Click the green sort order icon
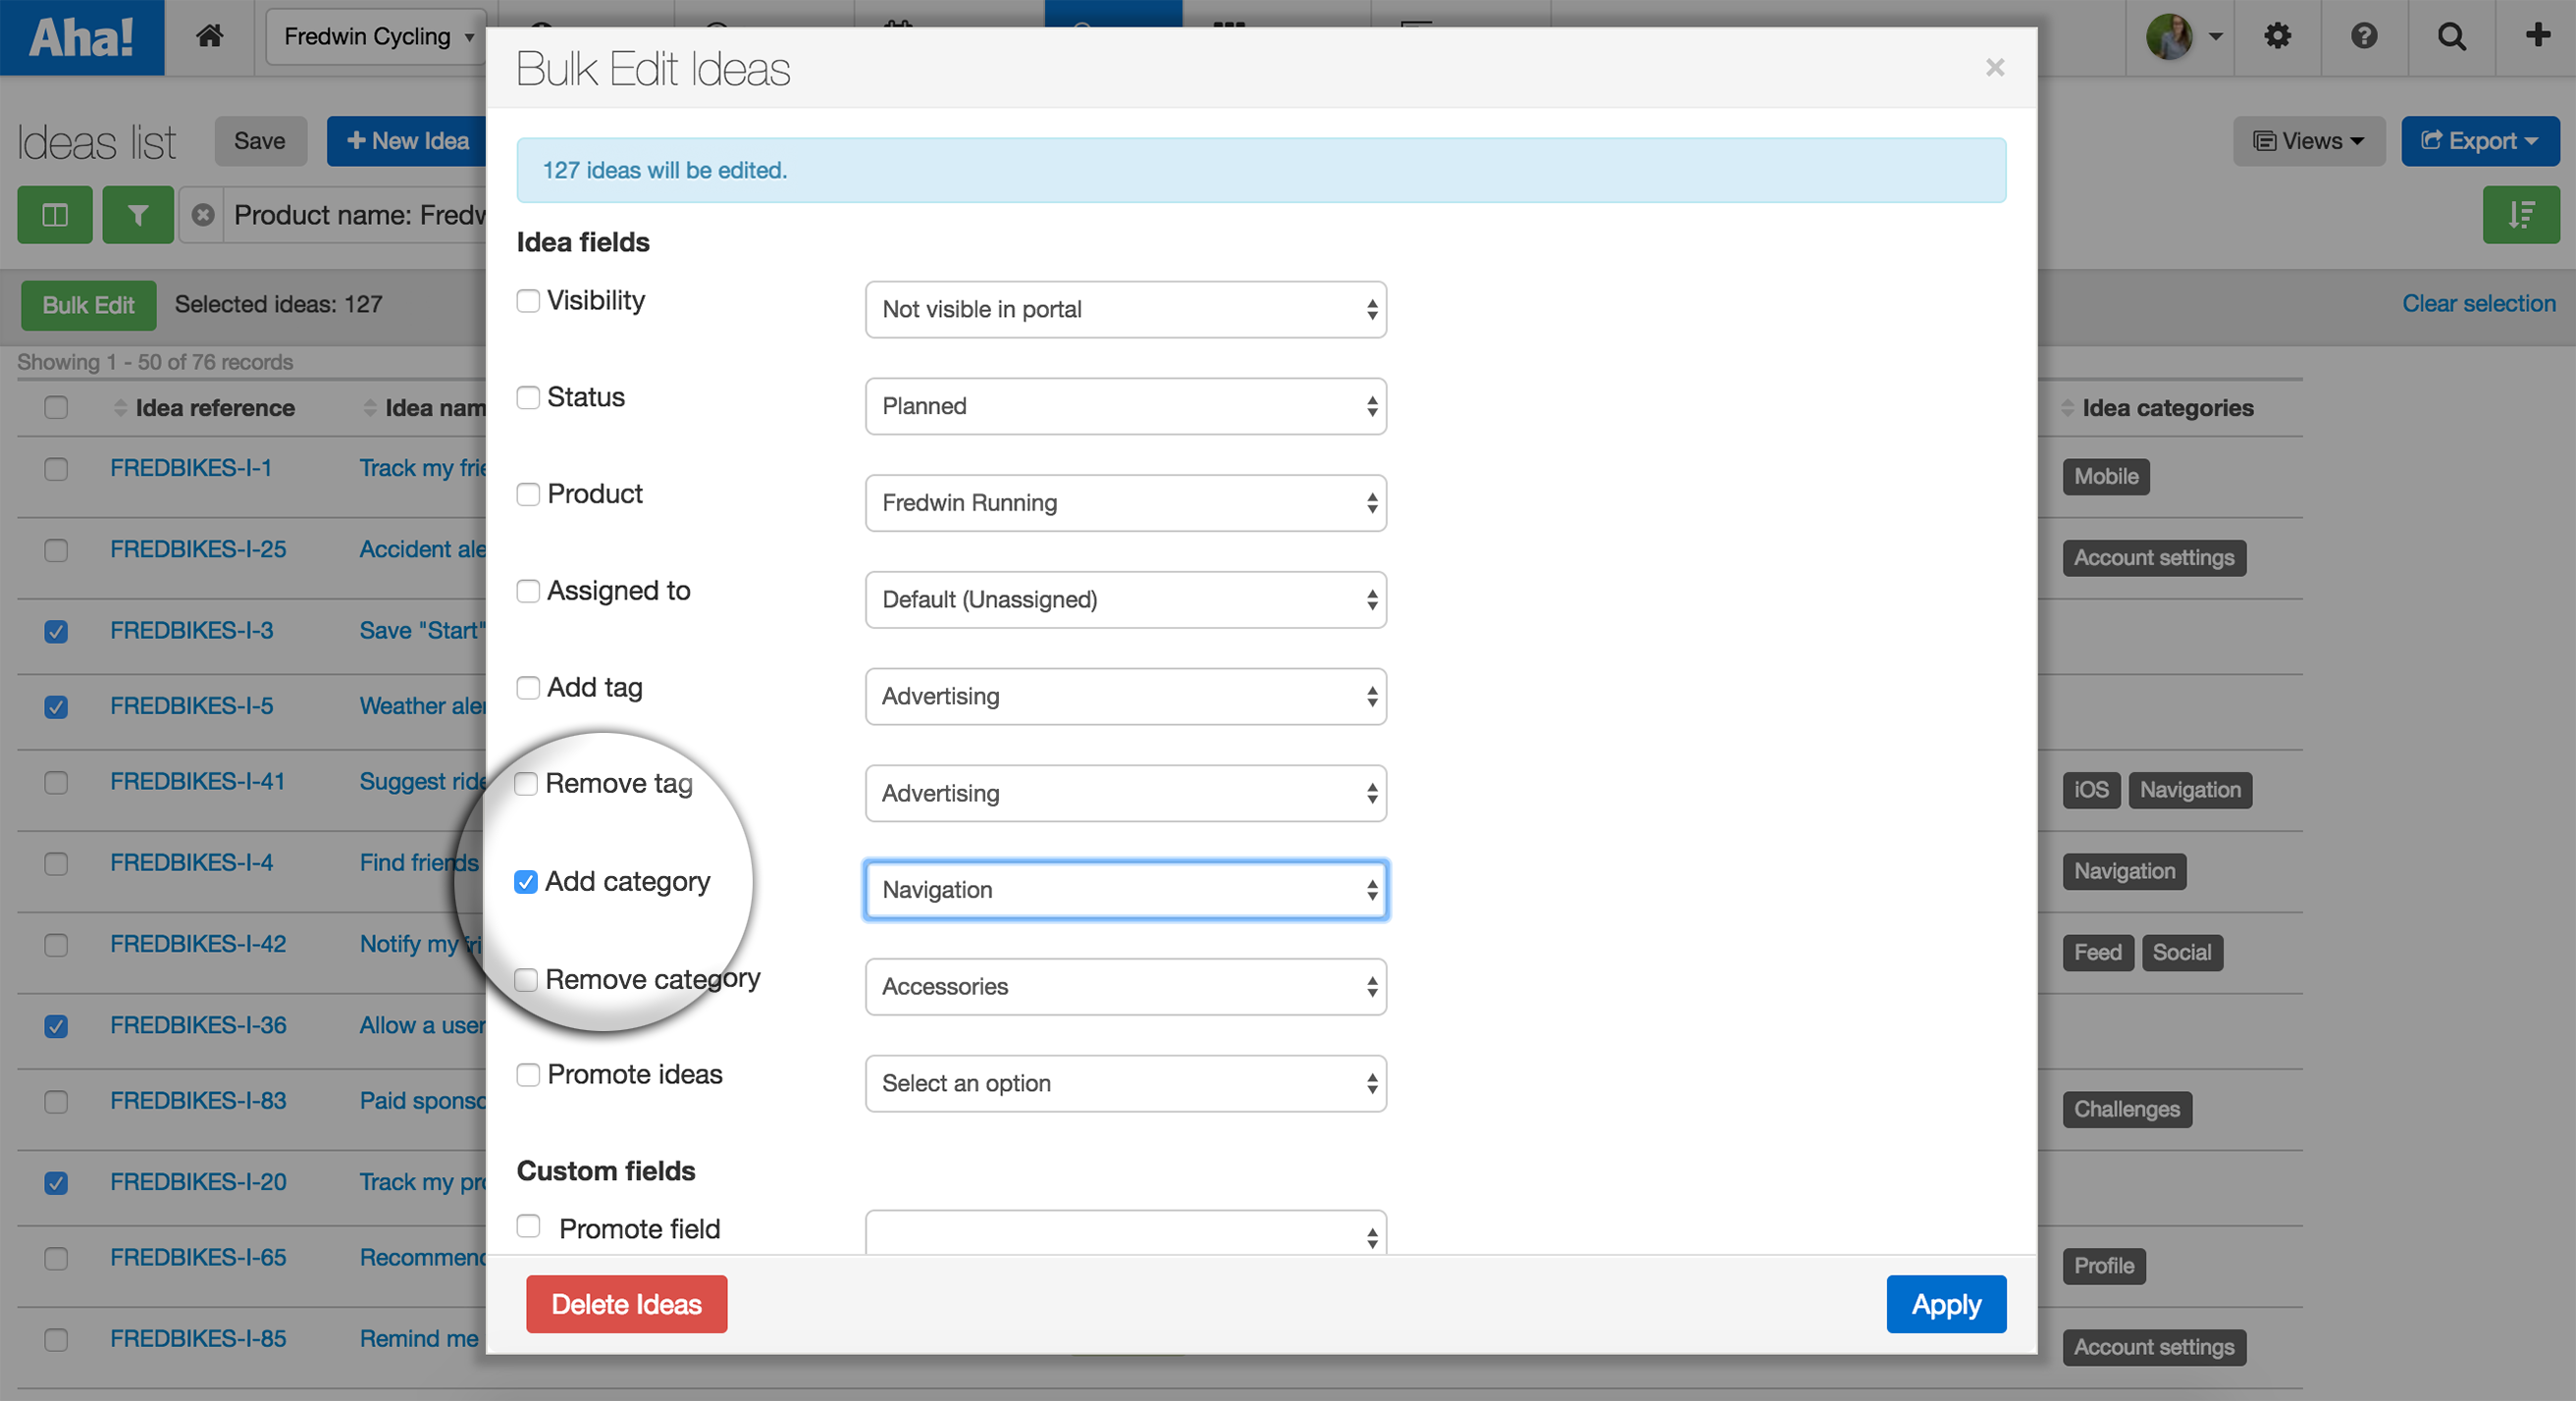2576x1401 pixels. [x=2520, y=214]
